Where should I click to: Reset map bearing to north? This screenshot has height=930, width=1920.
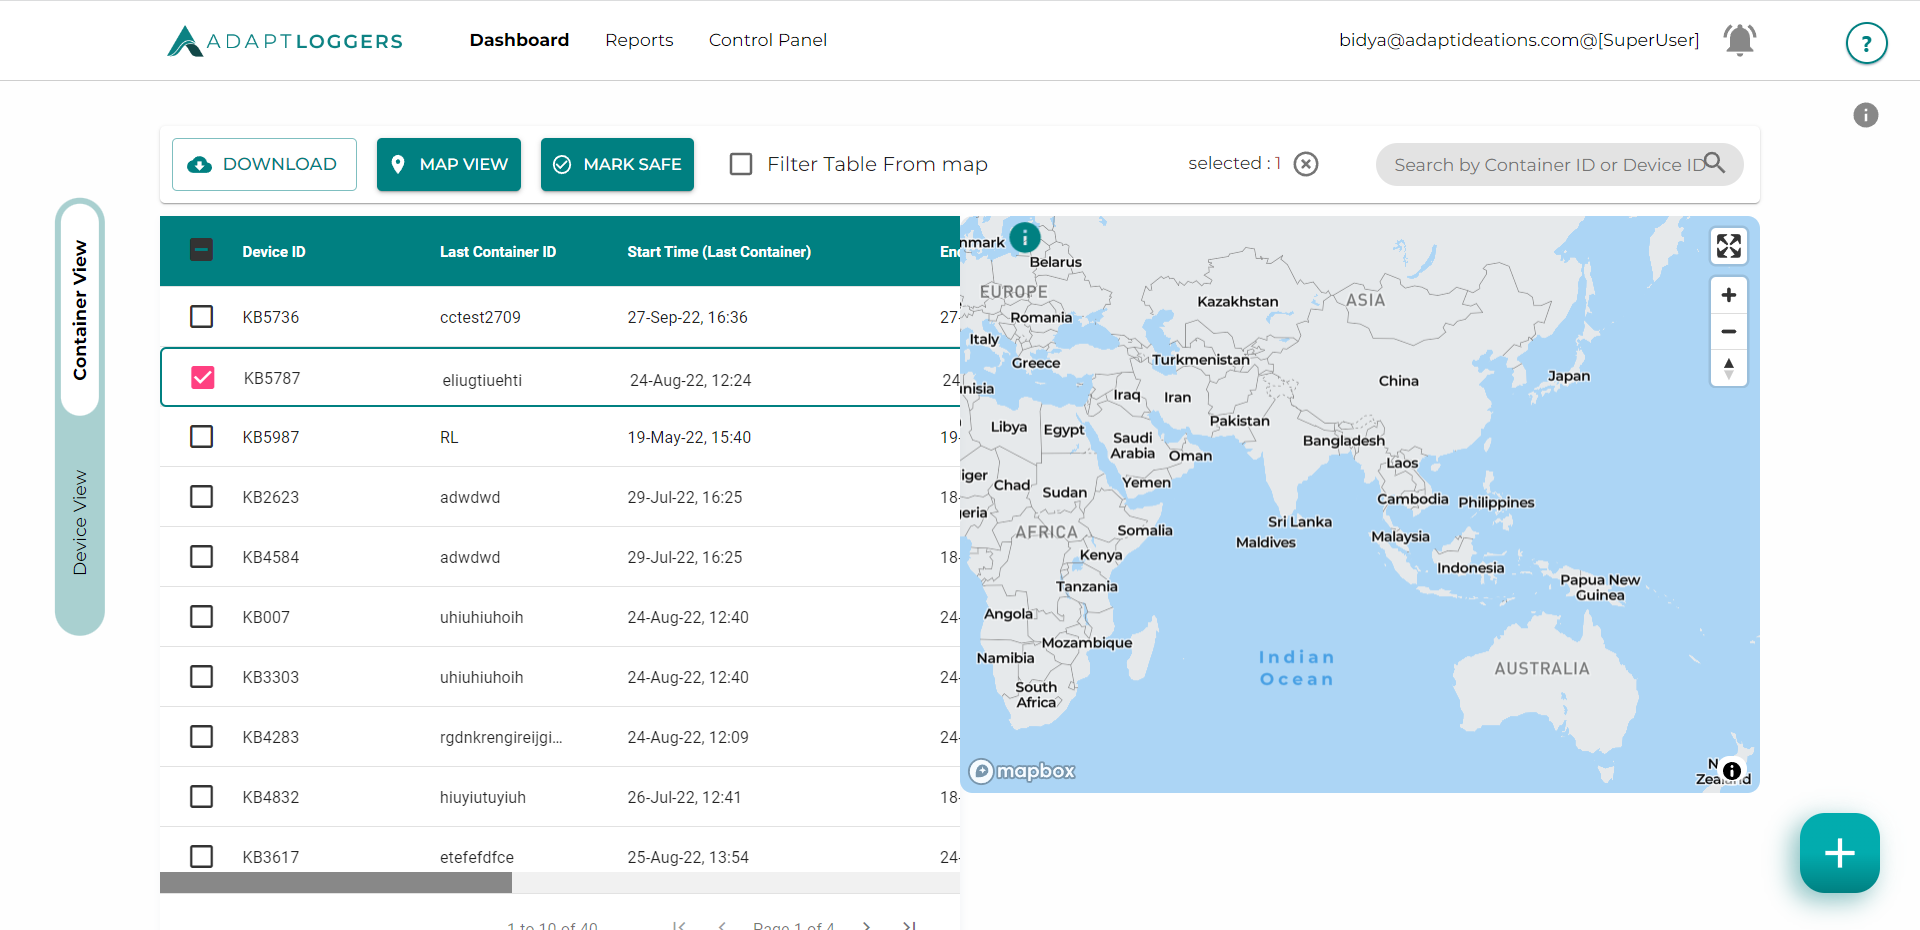[x=1729, y=367]
